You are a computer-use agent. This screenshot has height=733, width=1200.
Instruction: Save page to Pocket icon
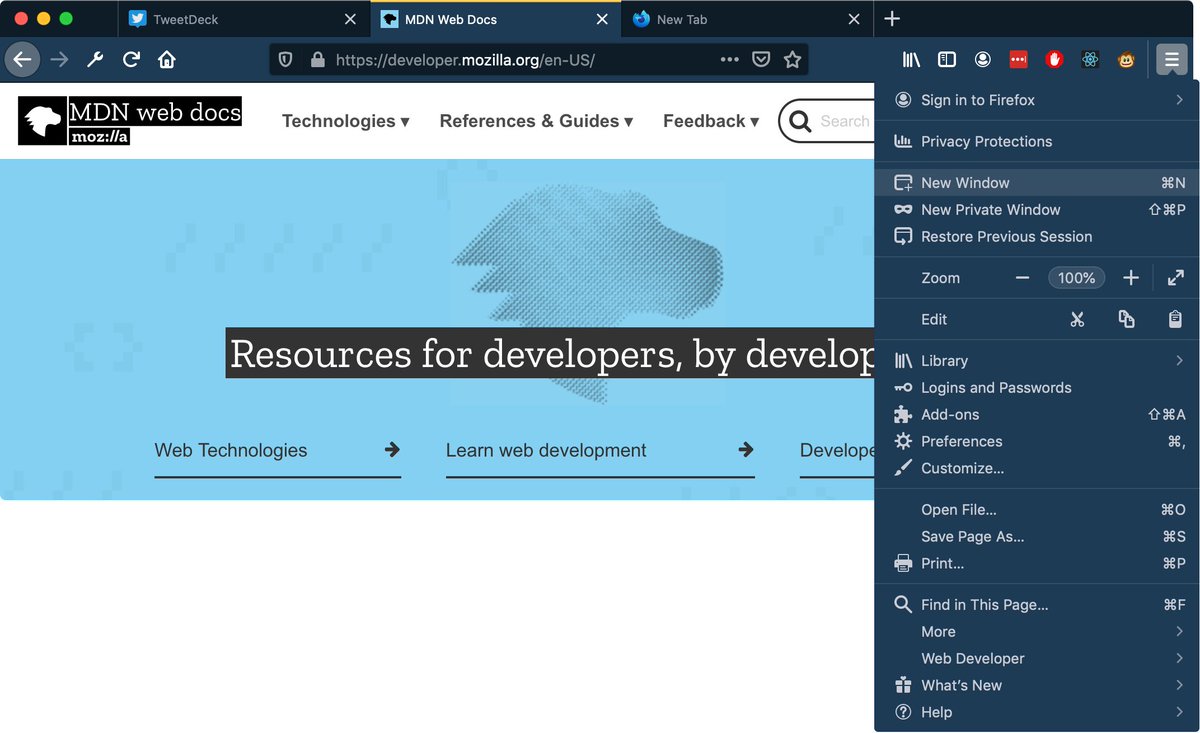(761, 60)
